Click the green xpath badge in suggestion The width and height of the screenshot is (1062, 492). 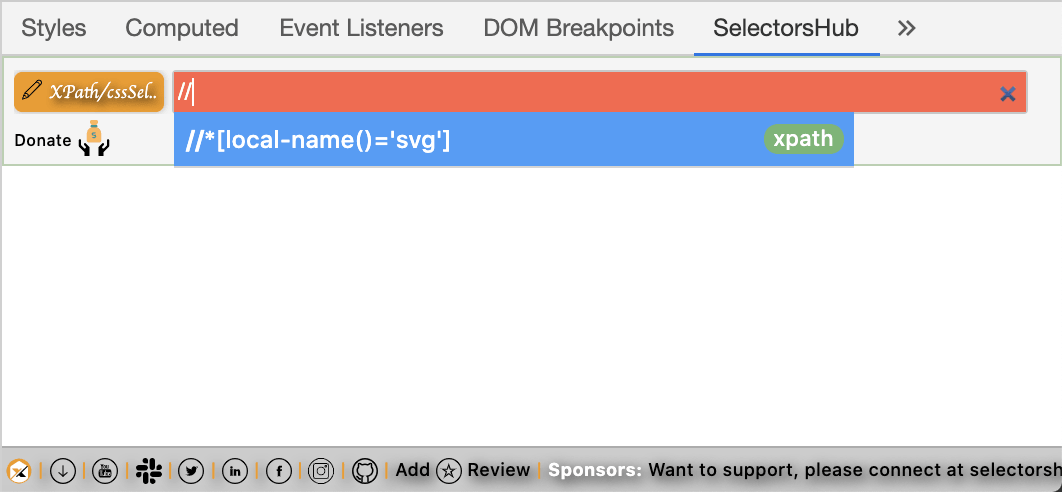point(803,139)
